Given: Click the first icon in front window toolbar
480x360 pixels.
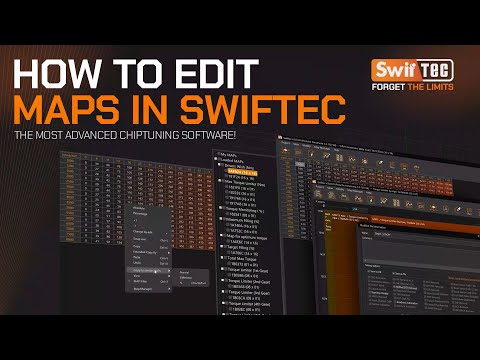Looking at the screenshot, I should tap(318, 194).
